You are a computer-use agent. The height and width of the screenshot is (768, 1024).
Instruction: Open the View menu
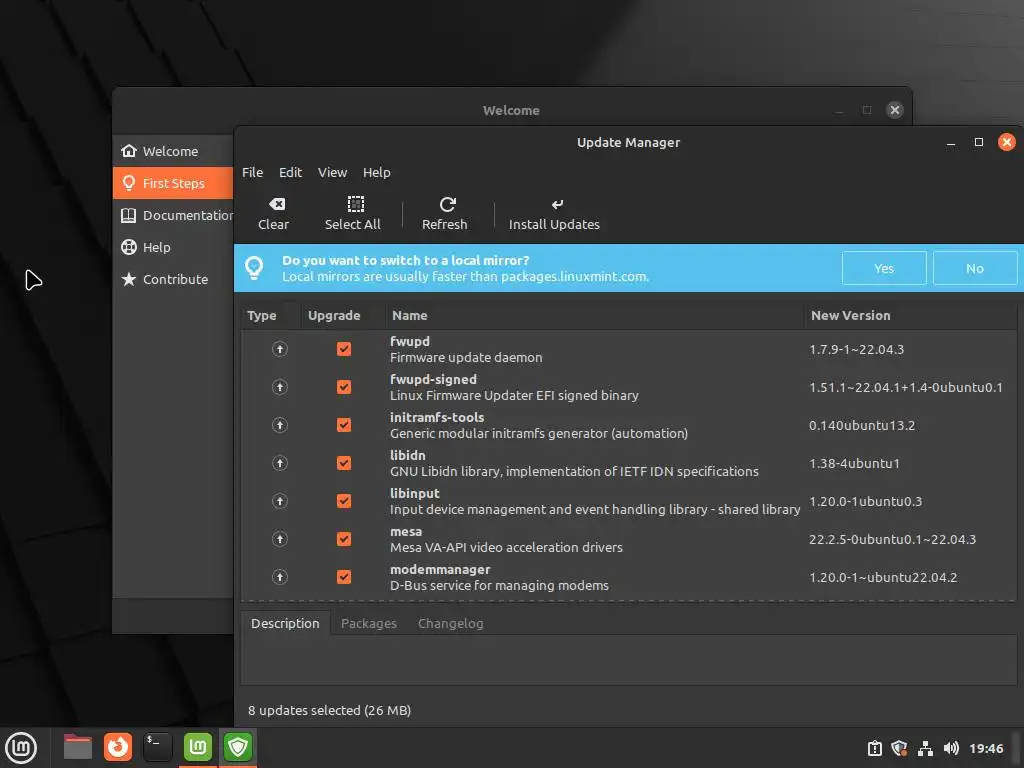pyautogui.click(x=332, y=172)
